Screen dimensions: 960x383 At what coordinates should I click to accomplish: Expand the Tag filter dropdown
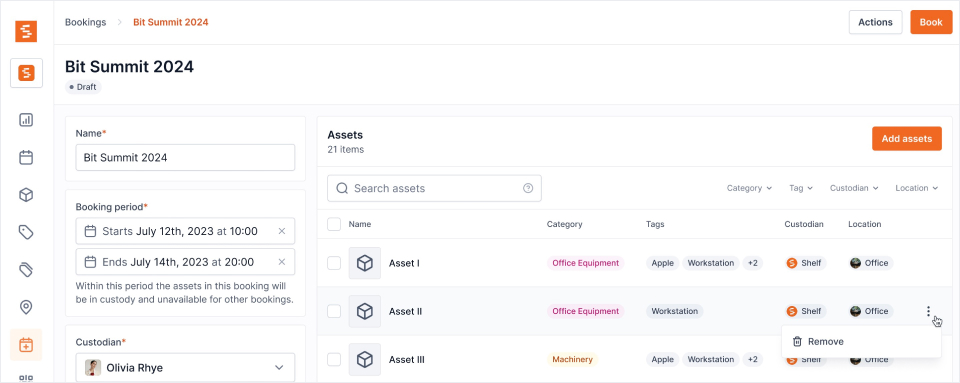801,188
